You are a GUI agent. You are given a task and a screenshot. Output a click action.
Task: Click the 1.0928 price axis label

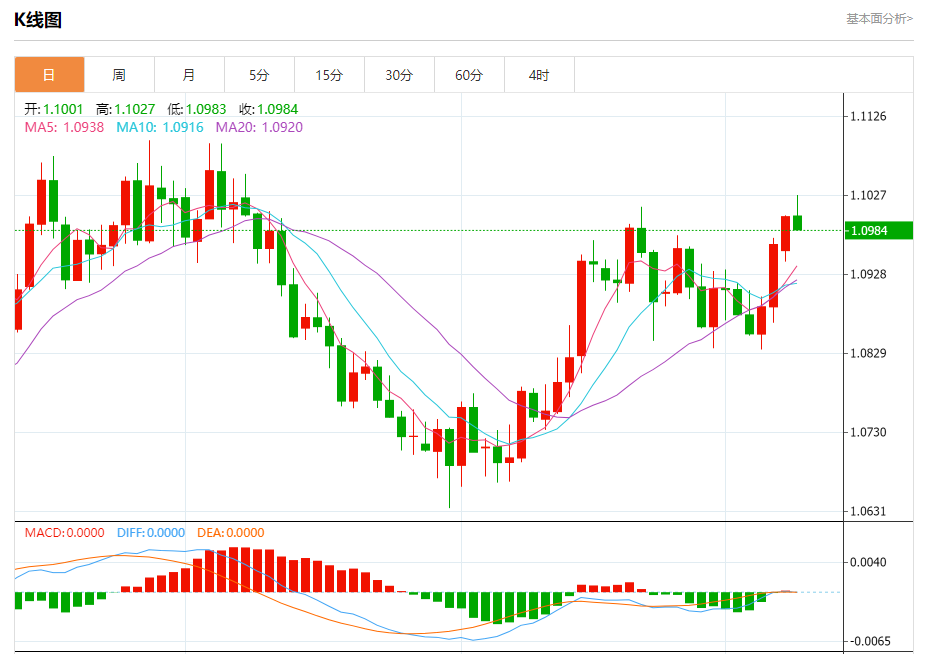tap(868, 274)
